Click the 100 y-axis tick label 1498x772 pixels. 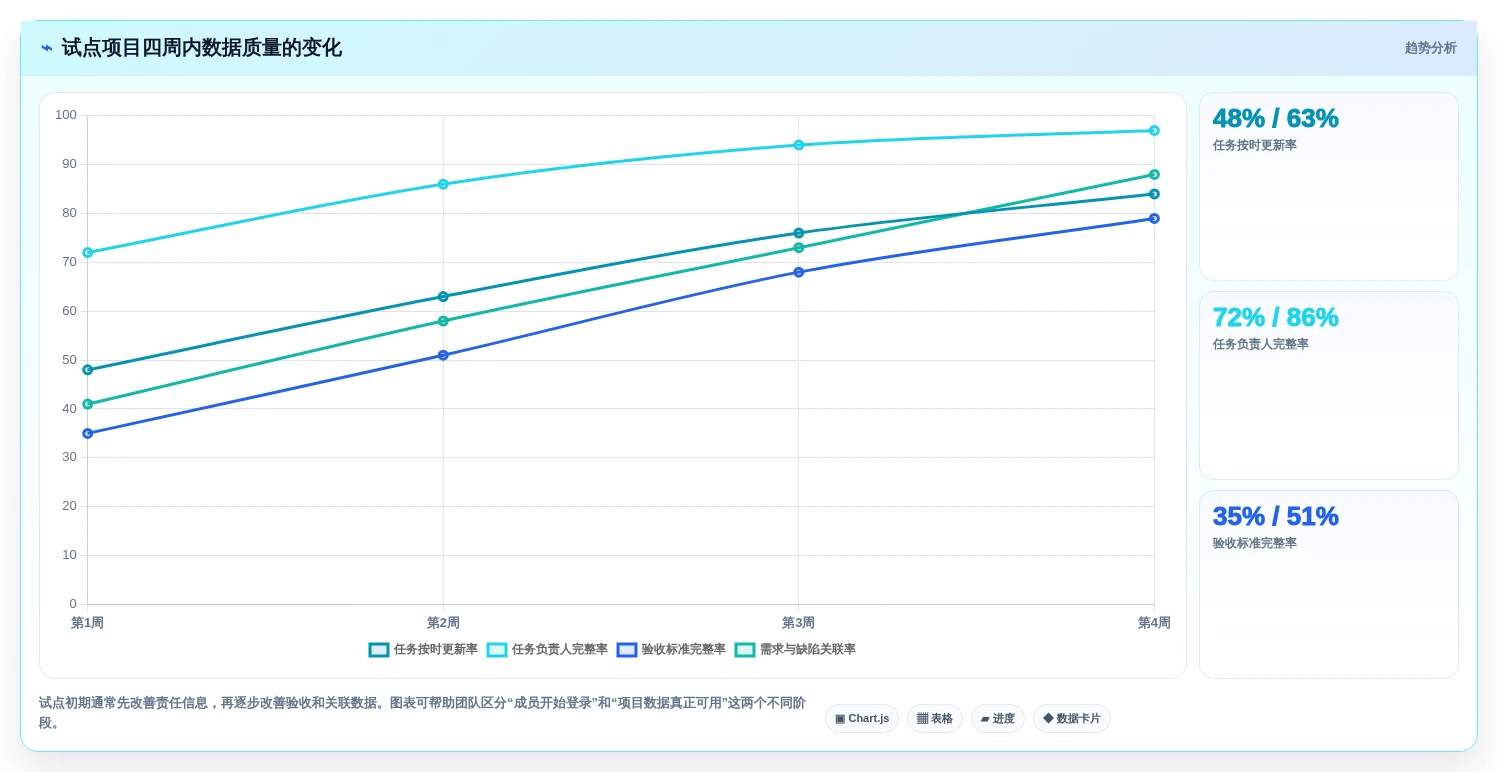coord(66,115)
